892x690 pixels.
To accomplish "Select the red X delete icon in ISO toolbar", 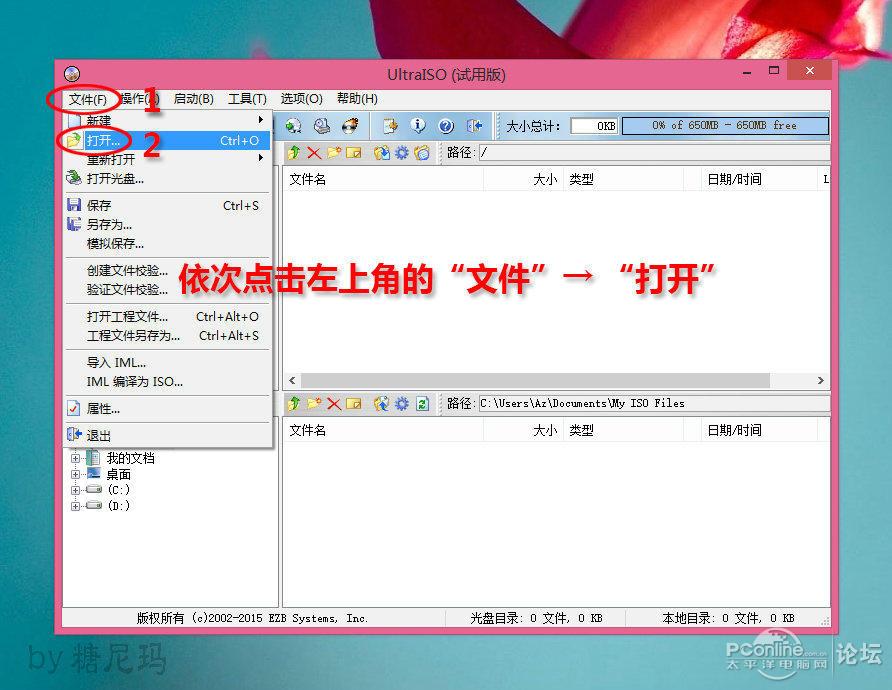I will [312, 153].
